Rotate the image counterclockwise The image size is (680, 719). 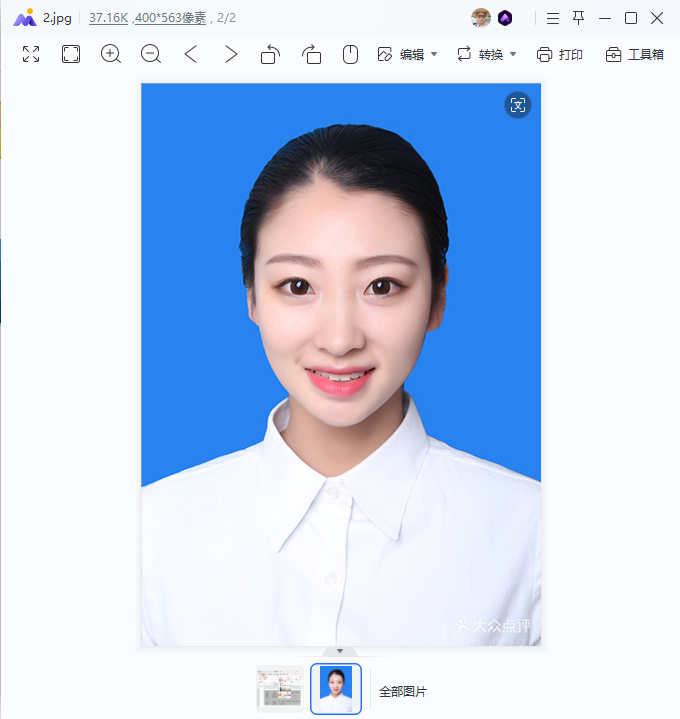(x=271, y=54)
